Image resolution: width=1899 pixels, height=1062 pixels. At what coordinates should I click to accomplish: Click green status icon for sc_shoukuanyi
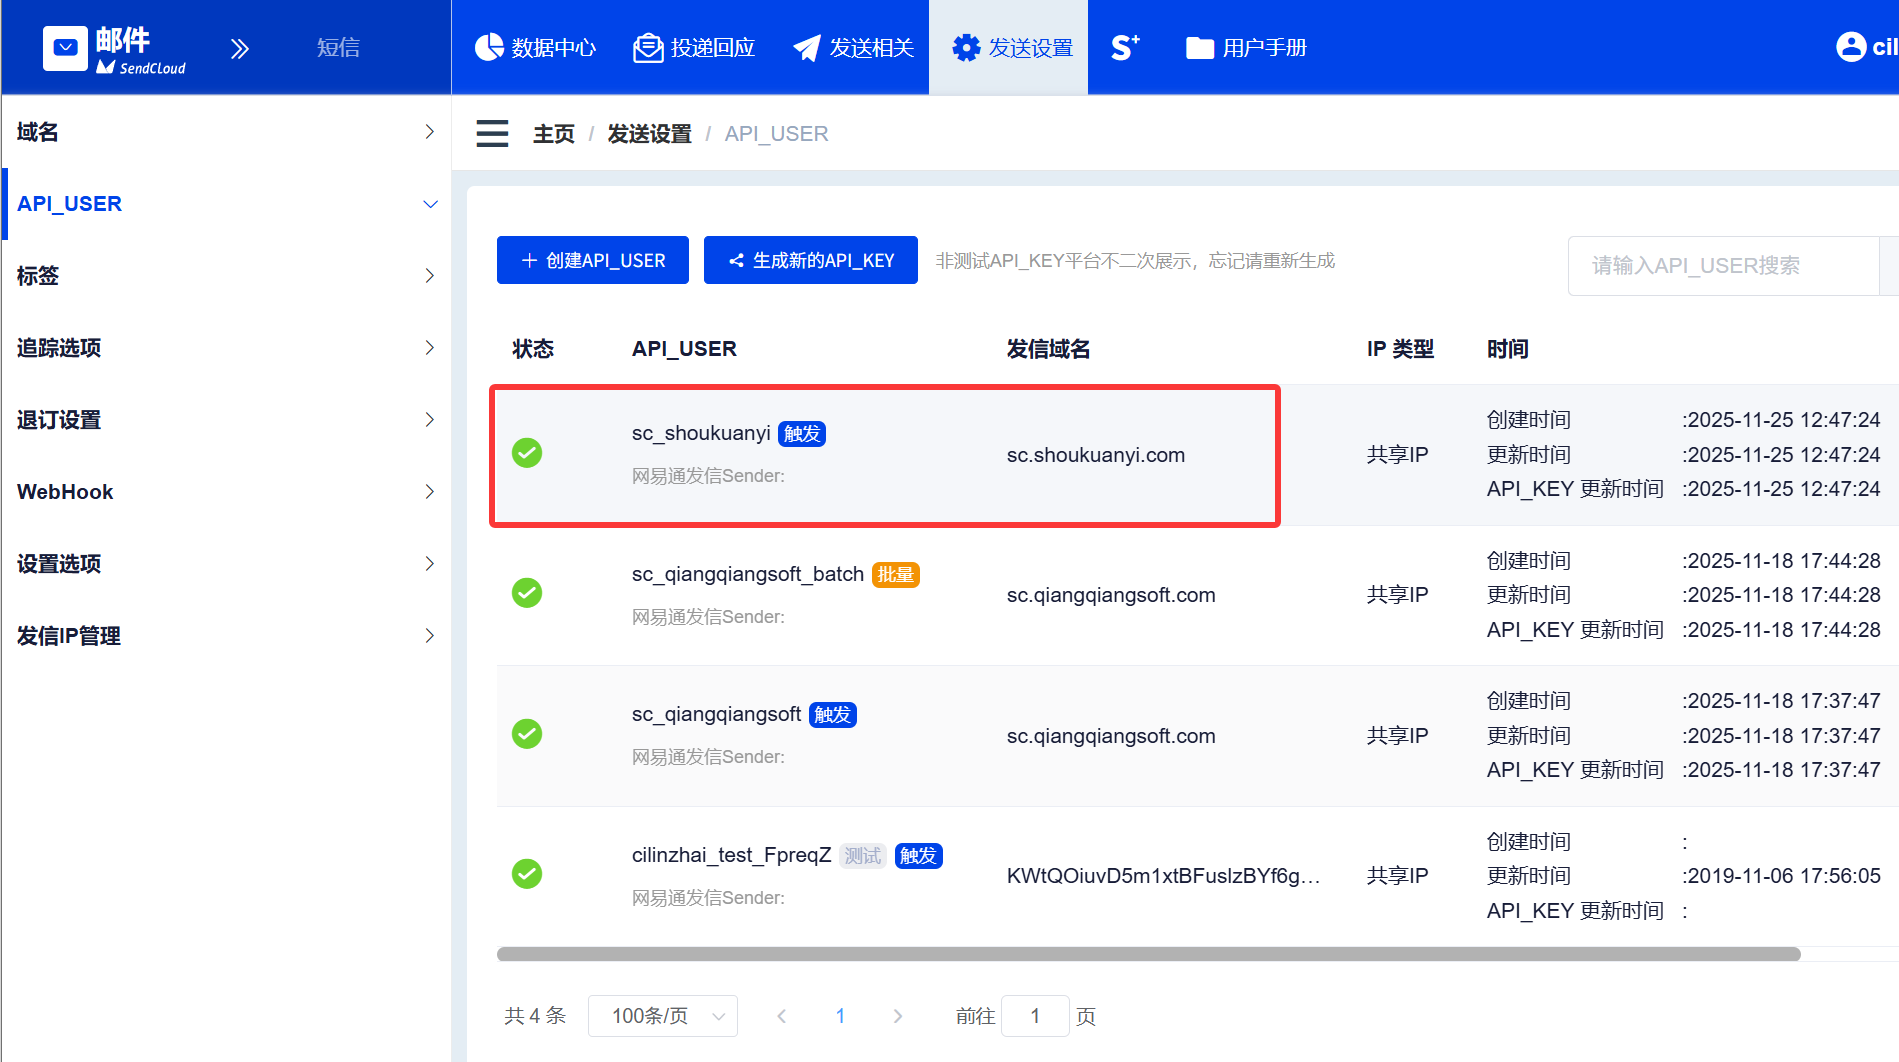tap(527, 453)
